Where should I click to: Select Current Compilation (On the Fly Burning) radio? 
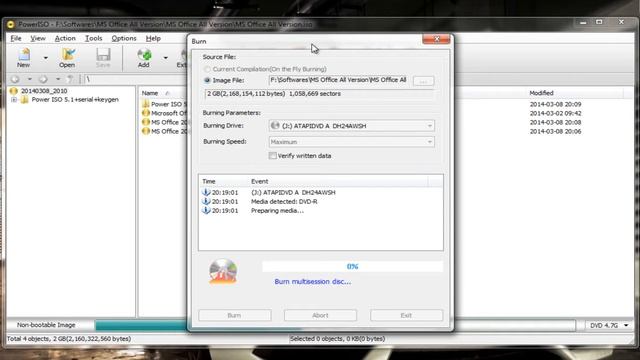(x=207, y=69)
